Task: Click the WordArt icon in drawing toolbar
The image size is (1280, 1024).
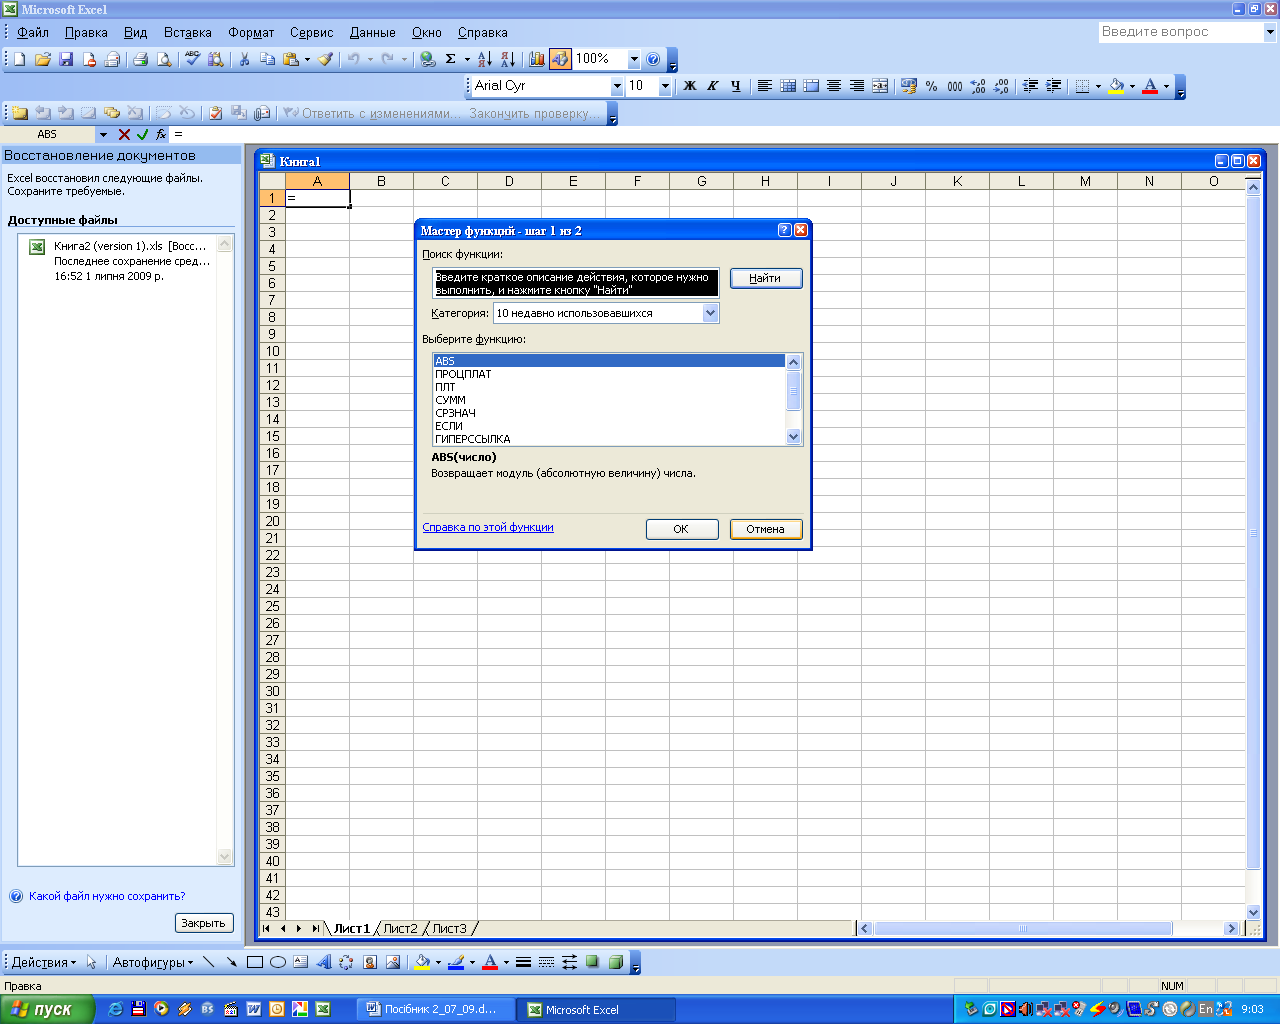Action: [323, 962]
